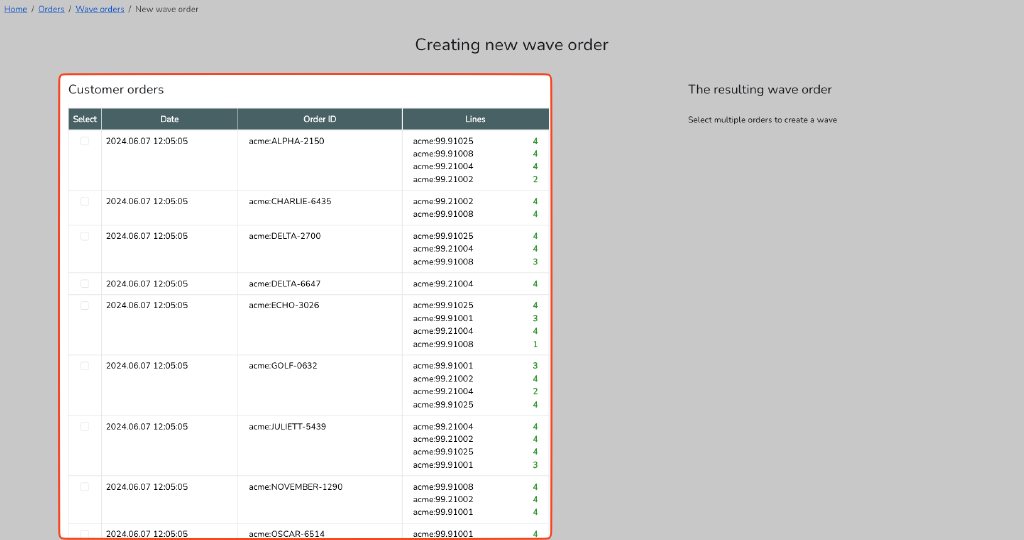This screenshot has width=1024, height=540.
Task: Click the Order ID column header
Action: (320, 119)
